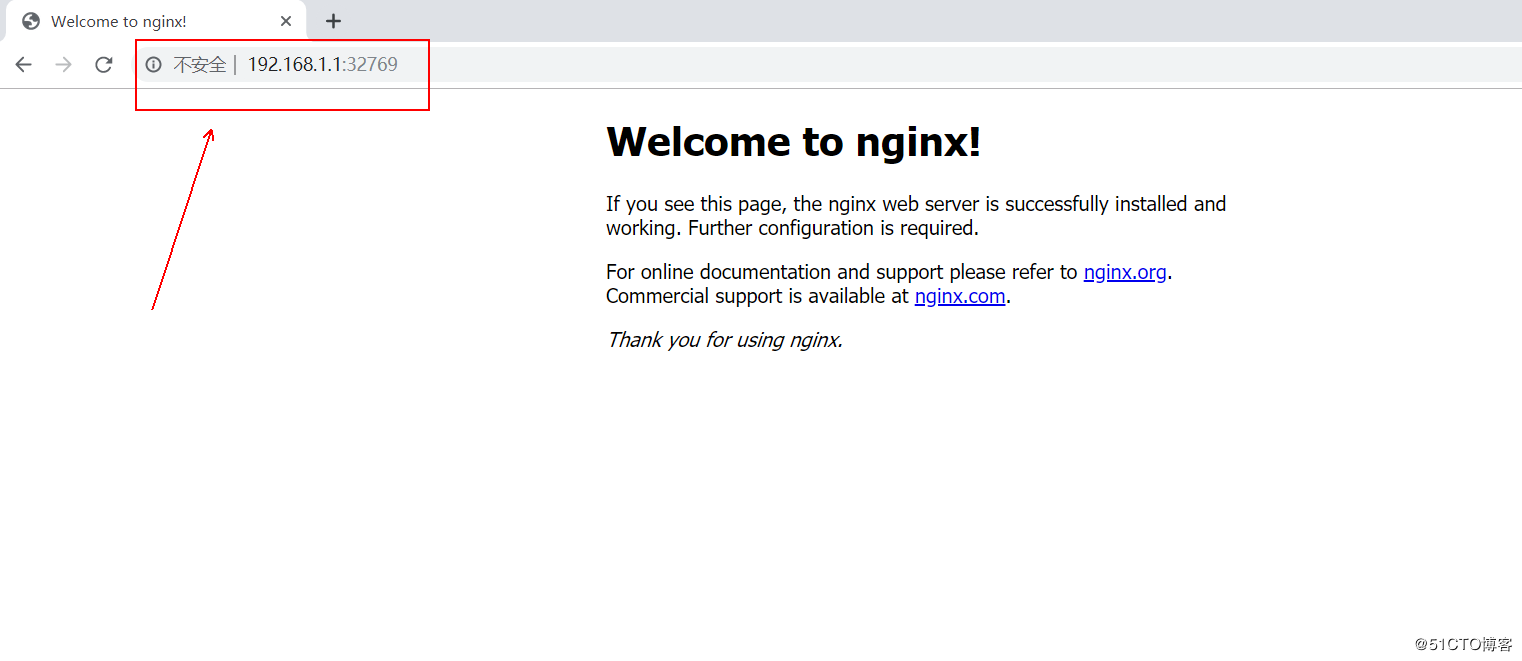Click the Welcome to nginx! heading
1522x661 pixels.
[x=794, y=142]
